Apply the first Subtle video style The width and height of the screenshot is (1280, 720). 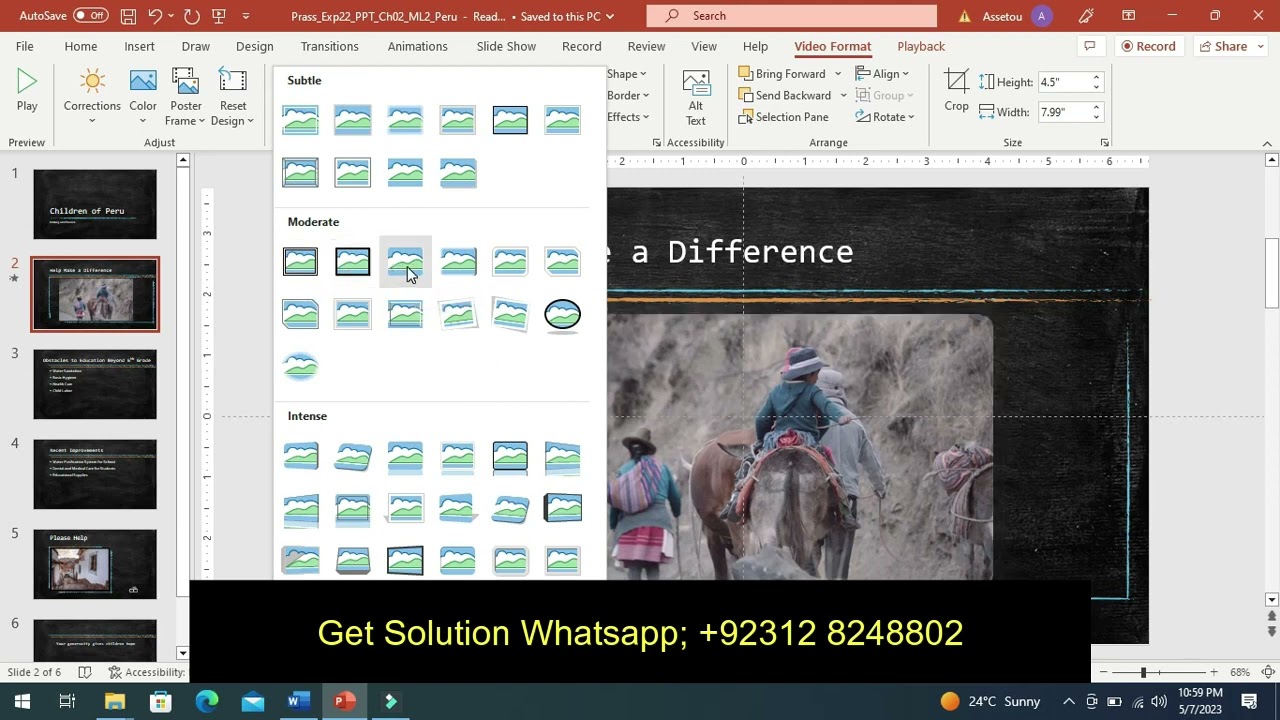click(300, 120)
